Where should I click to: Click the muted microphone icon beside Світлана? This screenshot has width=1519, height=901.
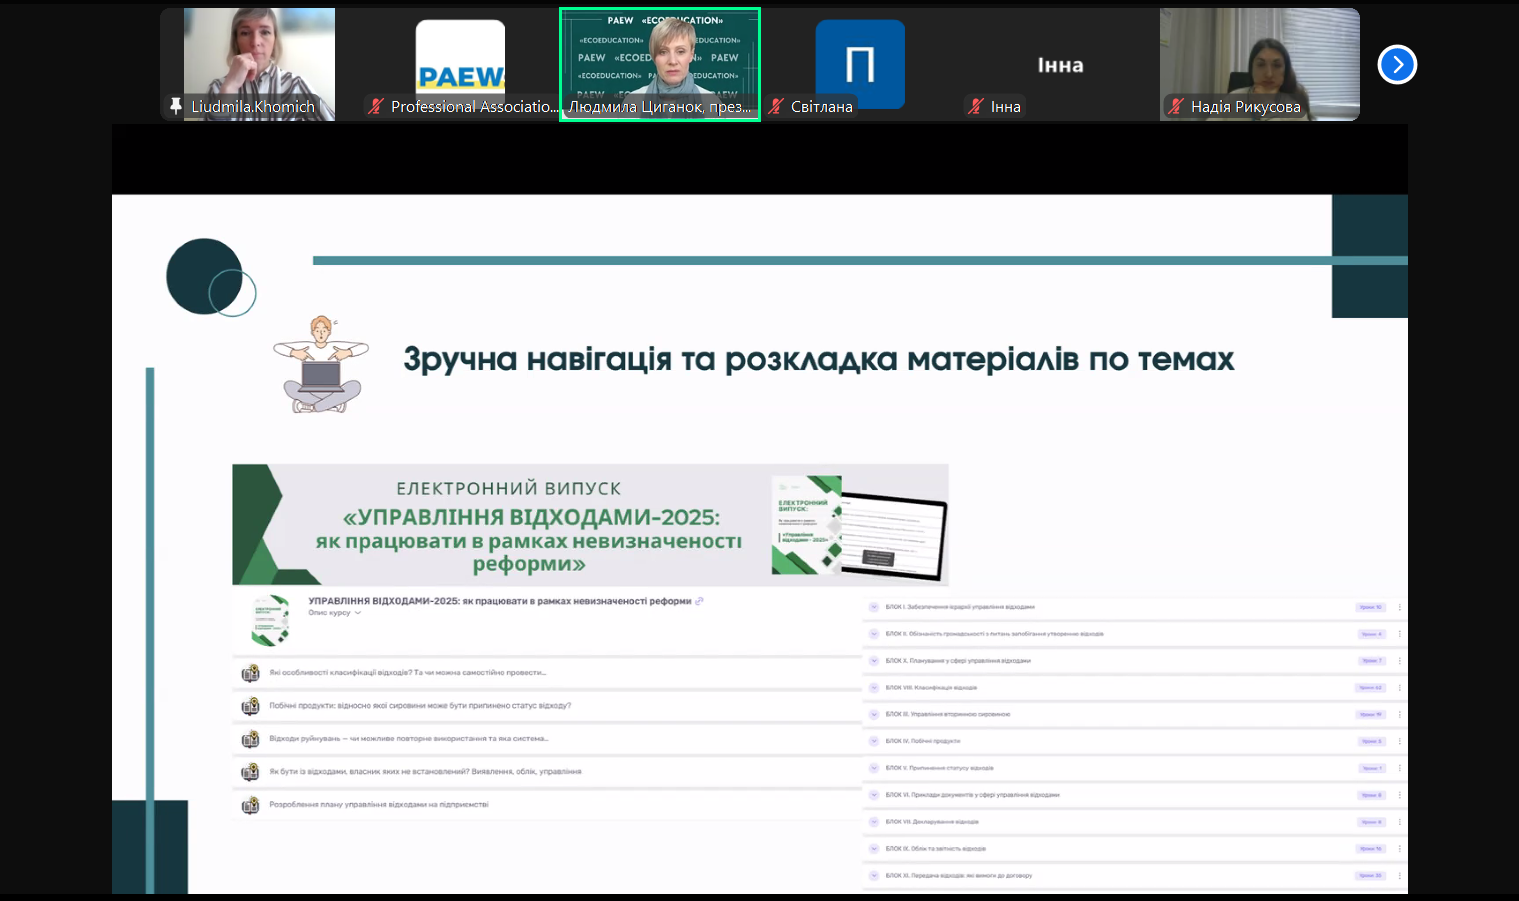[x=776, y=106]
